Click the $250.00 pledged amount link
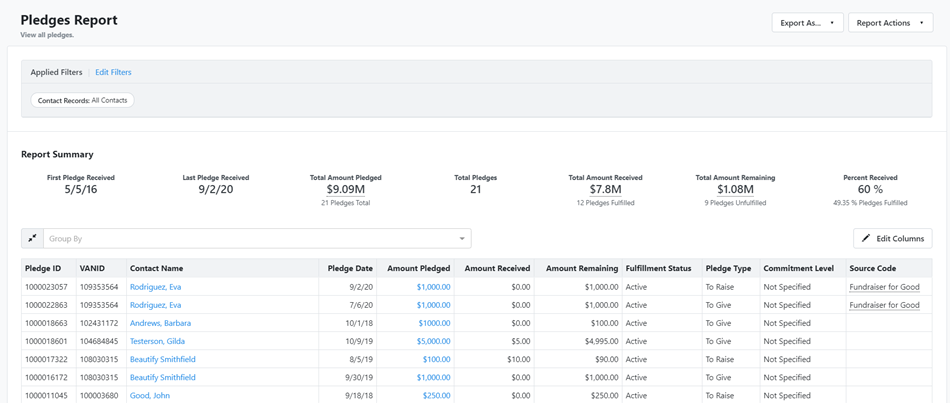The image size is (950, 403). 436,395
